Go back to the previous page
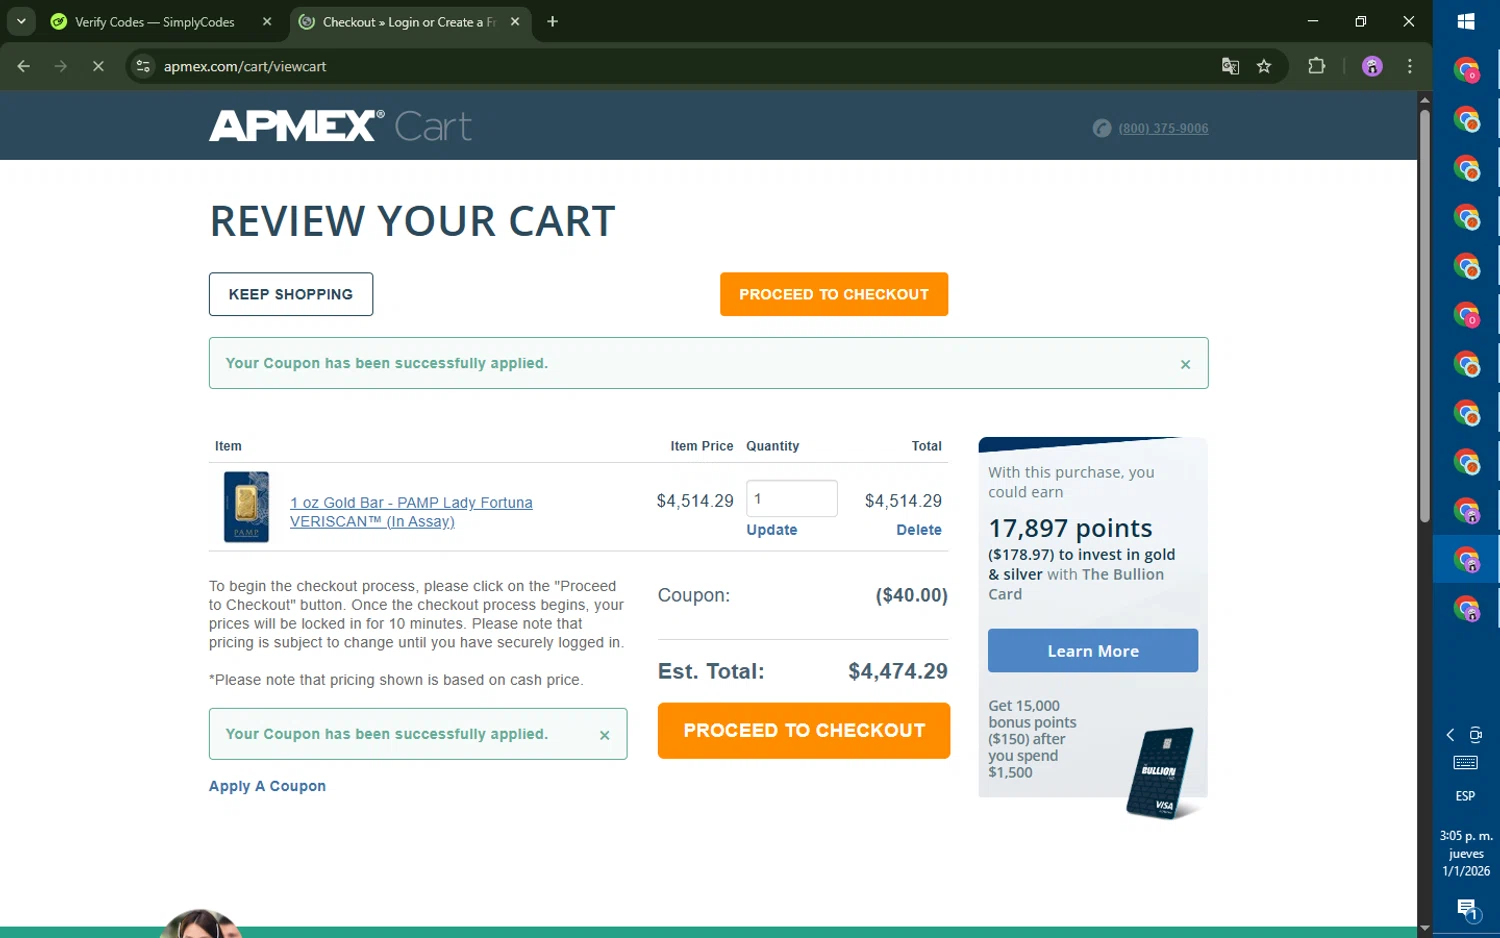The image size is (1500, 938). coord(23,66)
